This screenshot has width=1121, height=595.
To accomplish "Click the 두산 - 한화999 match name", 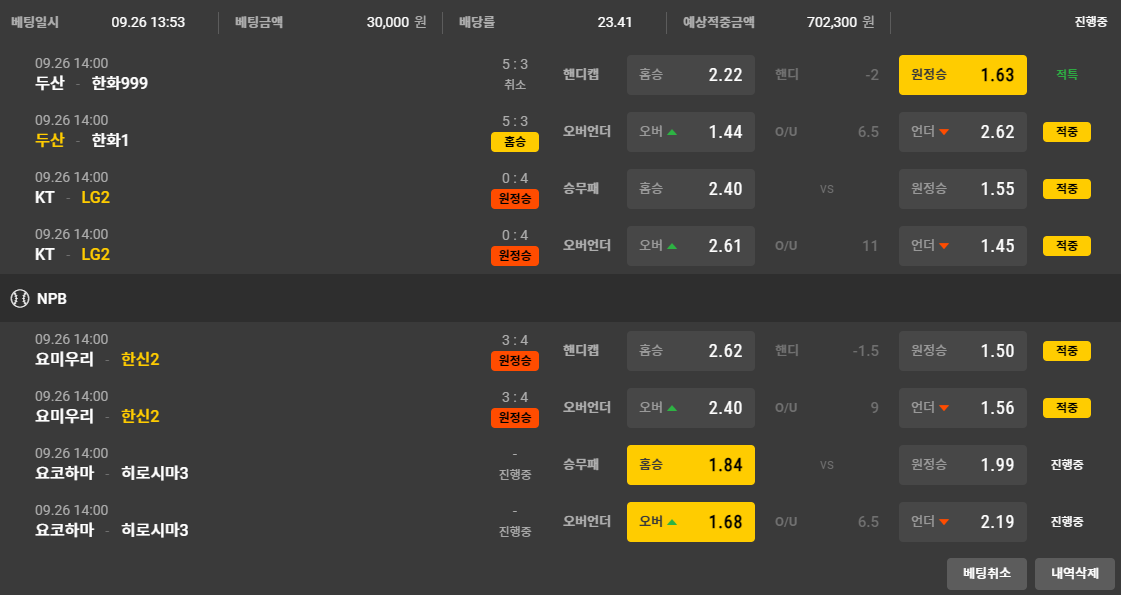I will pyautogui.click(x=91, y=83).
